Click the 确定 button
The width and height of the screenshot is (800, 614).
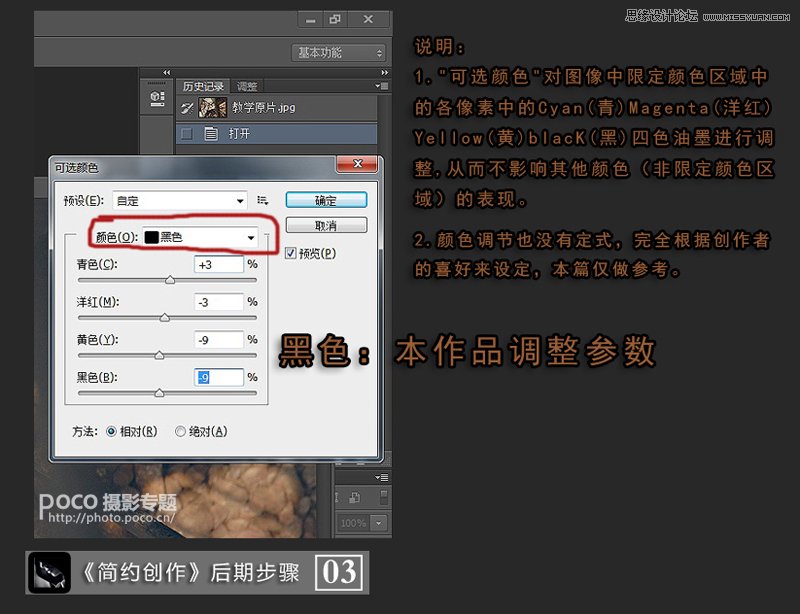pyautogui.click(x=326, y=200)
